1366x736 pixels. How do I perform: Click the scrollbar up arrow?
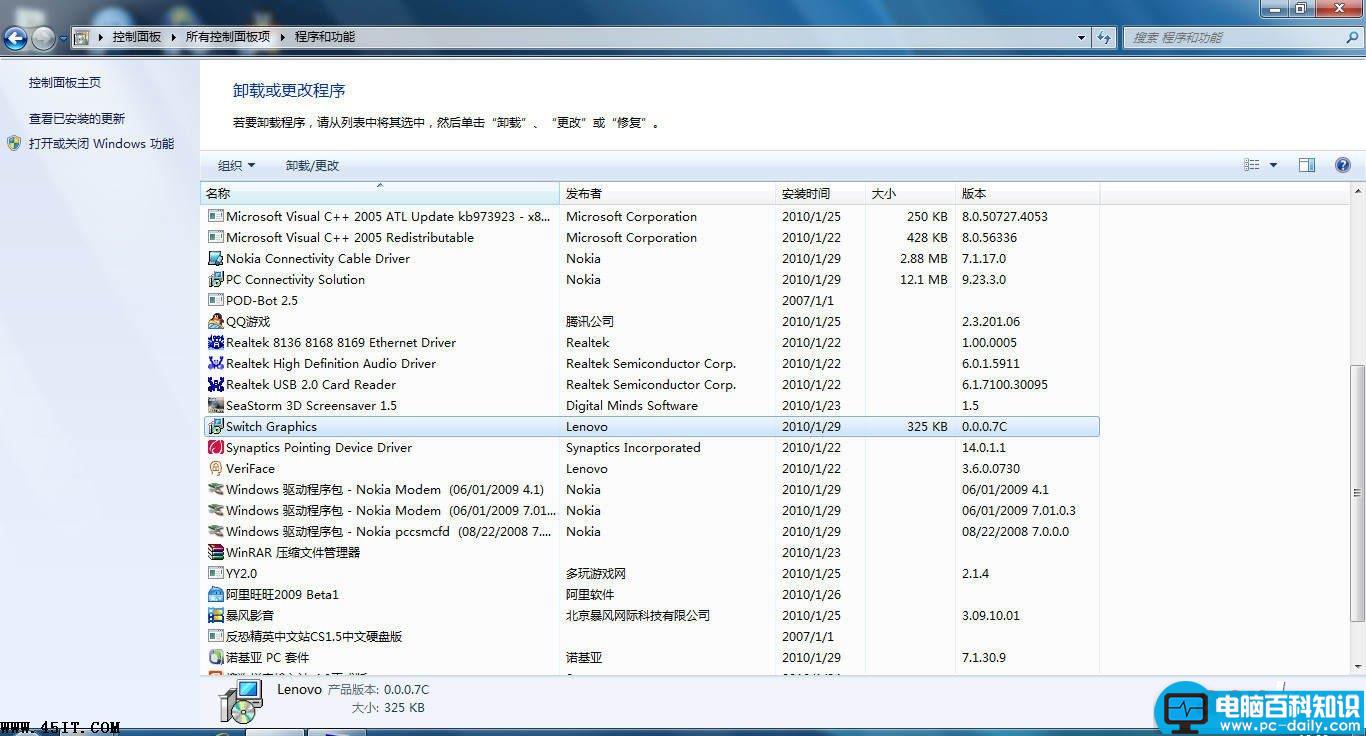point(1357,191)
